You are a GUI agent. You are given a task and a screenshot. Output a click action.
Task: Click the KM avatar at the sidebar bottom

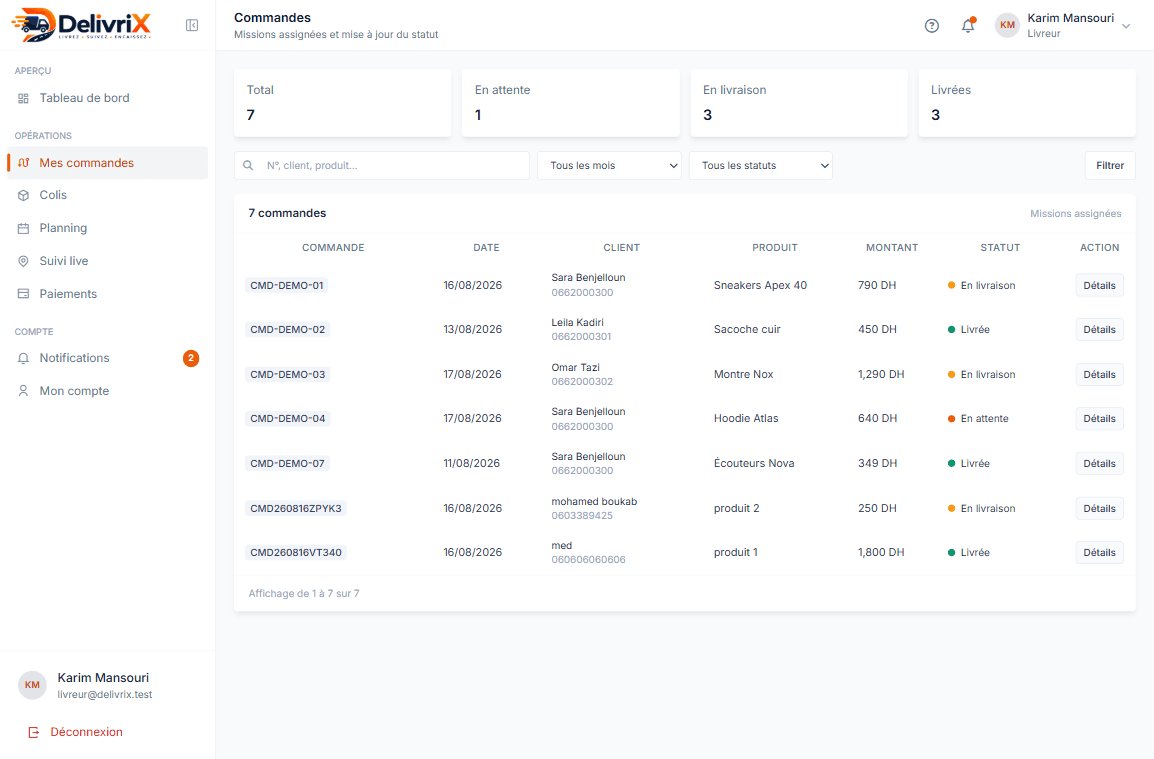click(32, 685)
